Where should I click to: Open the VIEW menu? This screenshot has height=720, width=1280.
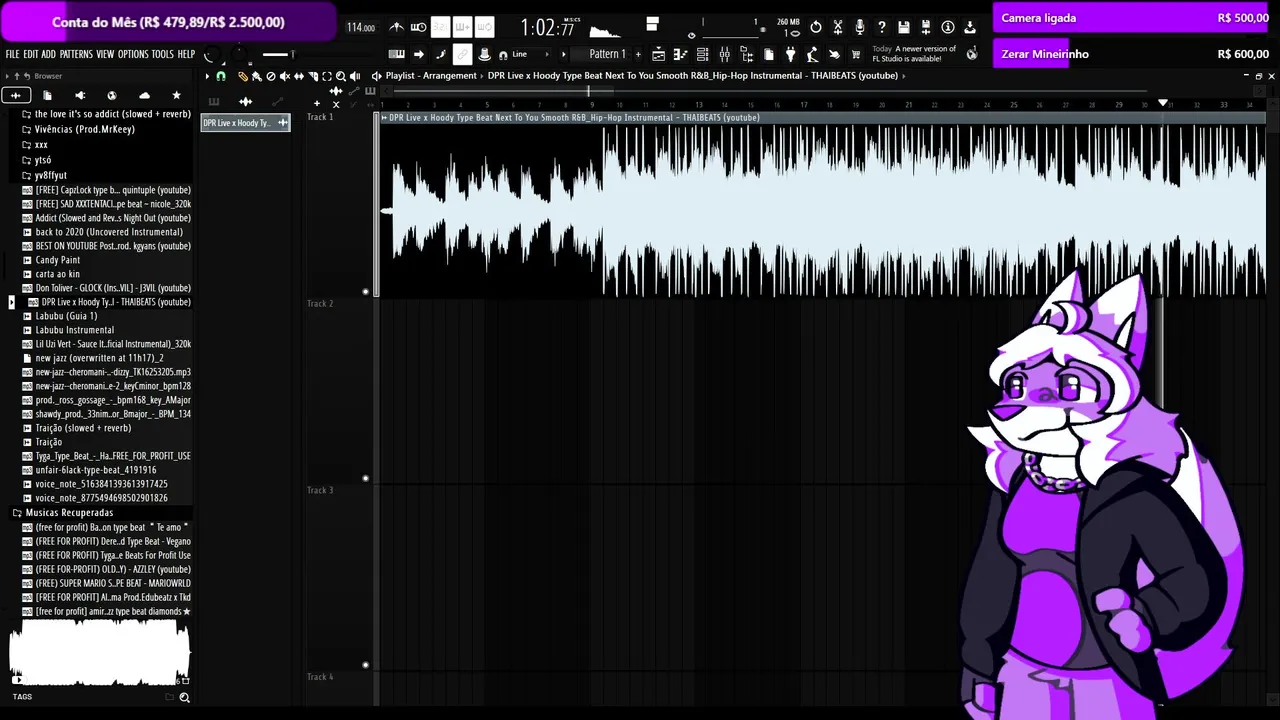(105, 54)
